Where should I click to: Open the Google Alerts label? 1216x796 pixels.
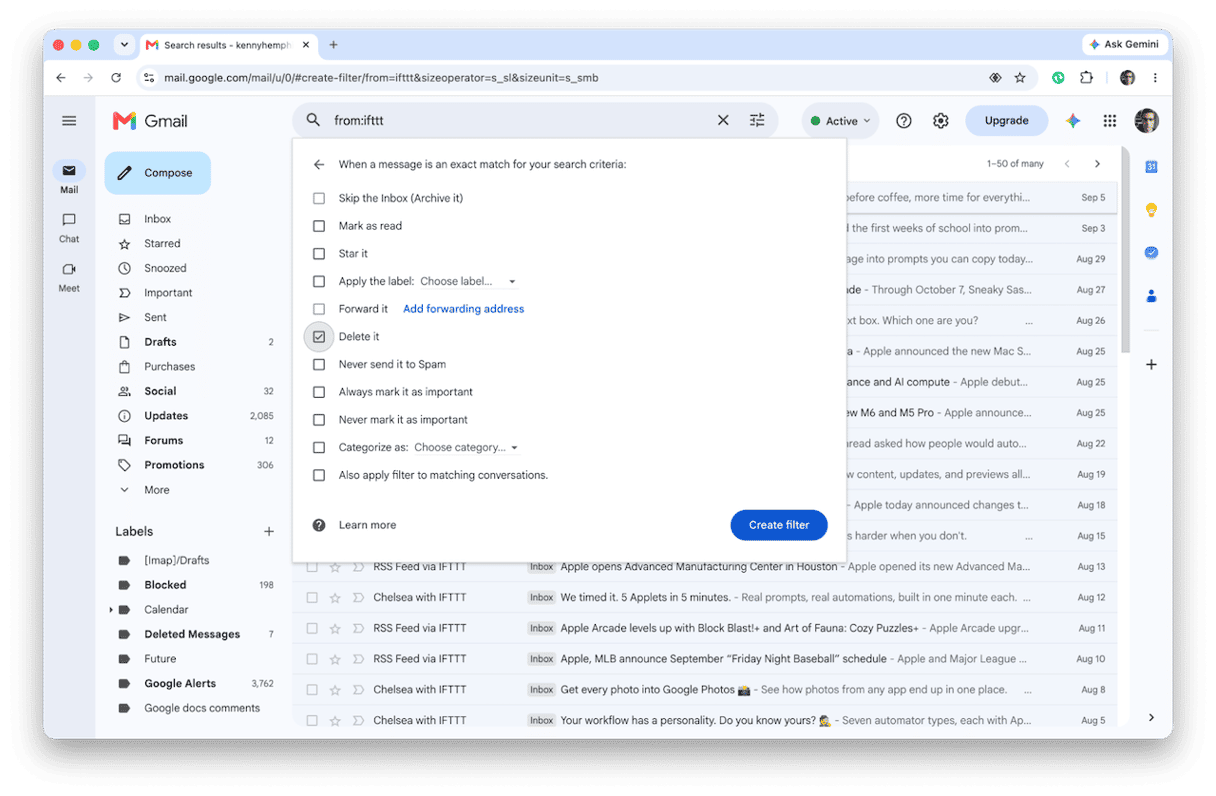coord(180,684)
